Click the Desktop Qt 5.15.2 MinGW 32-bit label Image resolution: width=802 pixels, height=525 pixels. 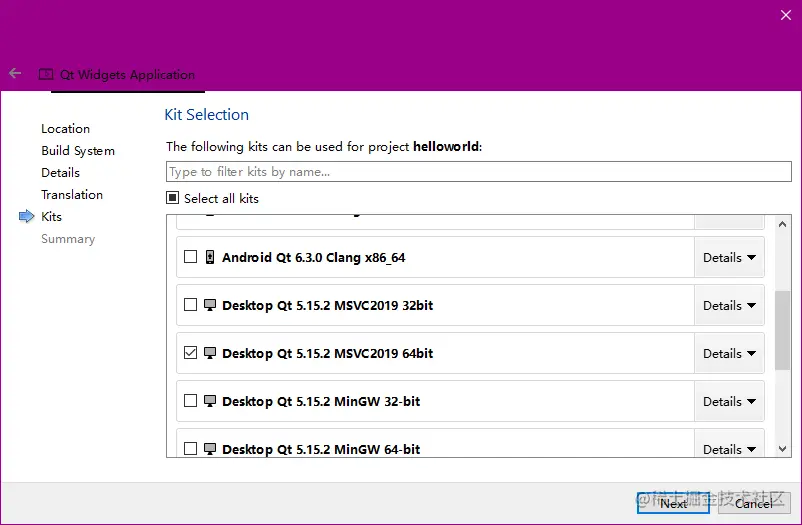pyautogui.click(x=321, y=402)
